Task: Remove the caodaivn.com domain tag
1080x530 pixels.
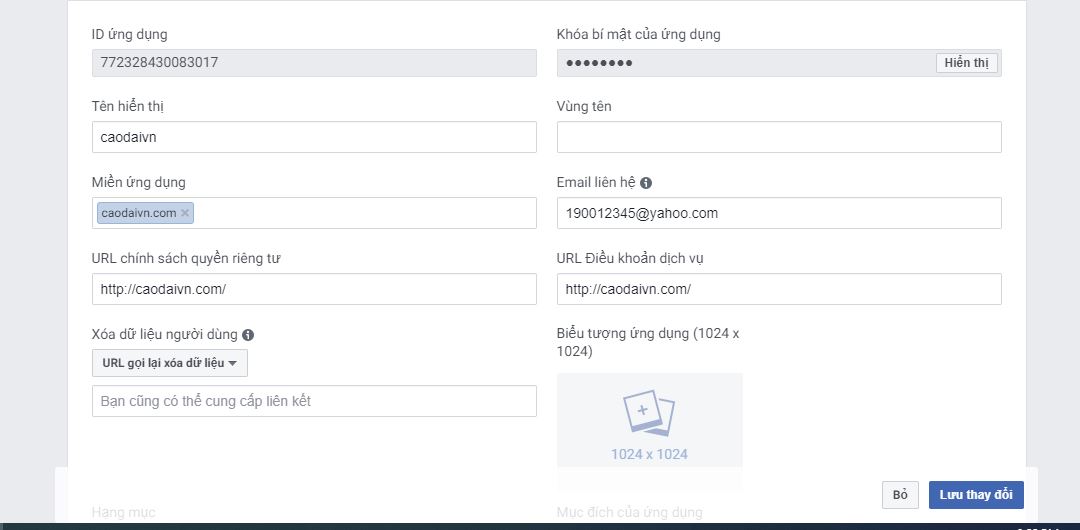Action: [185, 213]
